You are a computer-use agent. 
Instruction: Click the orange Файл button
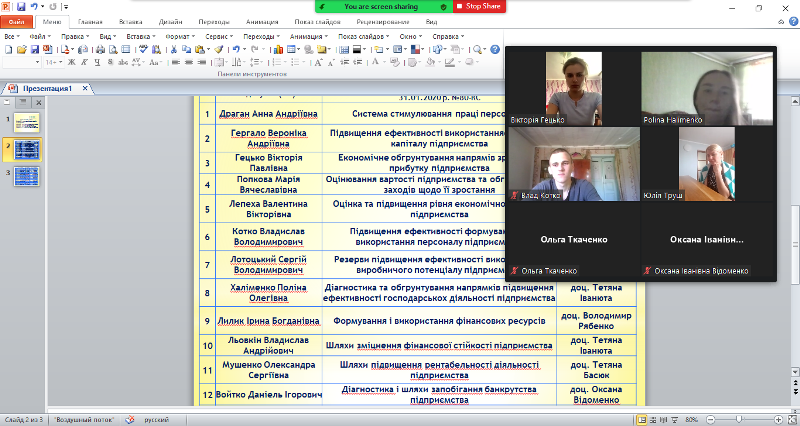coord(19,20)
